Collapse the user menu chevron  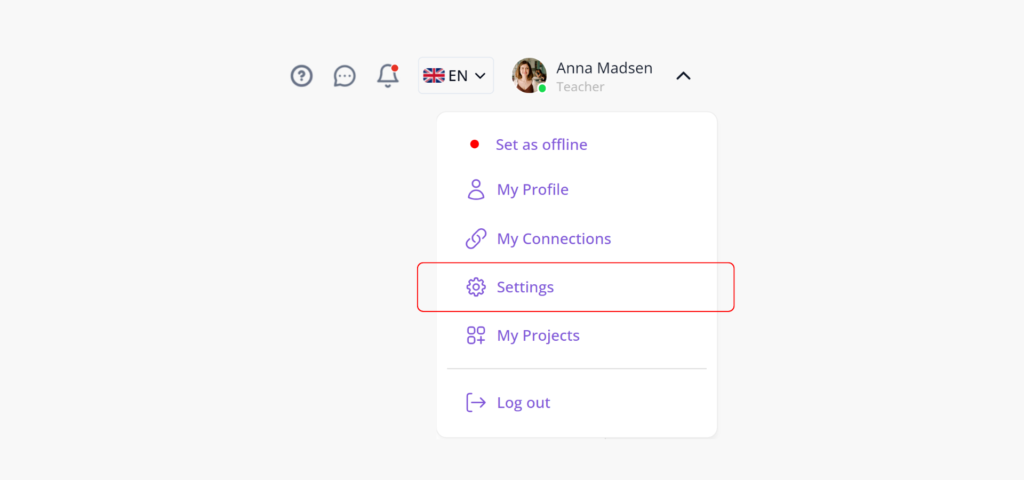pyautogui.click(x=683, y=76)
